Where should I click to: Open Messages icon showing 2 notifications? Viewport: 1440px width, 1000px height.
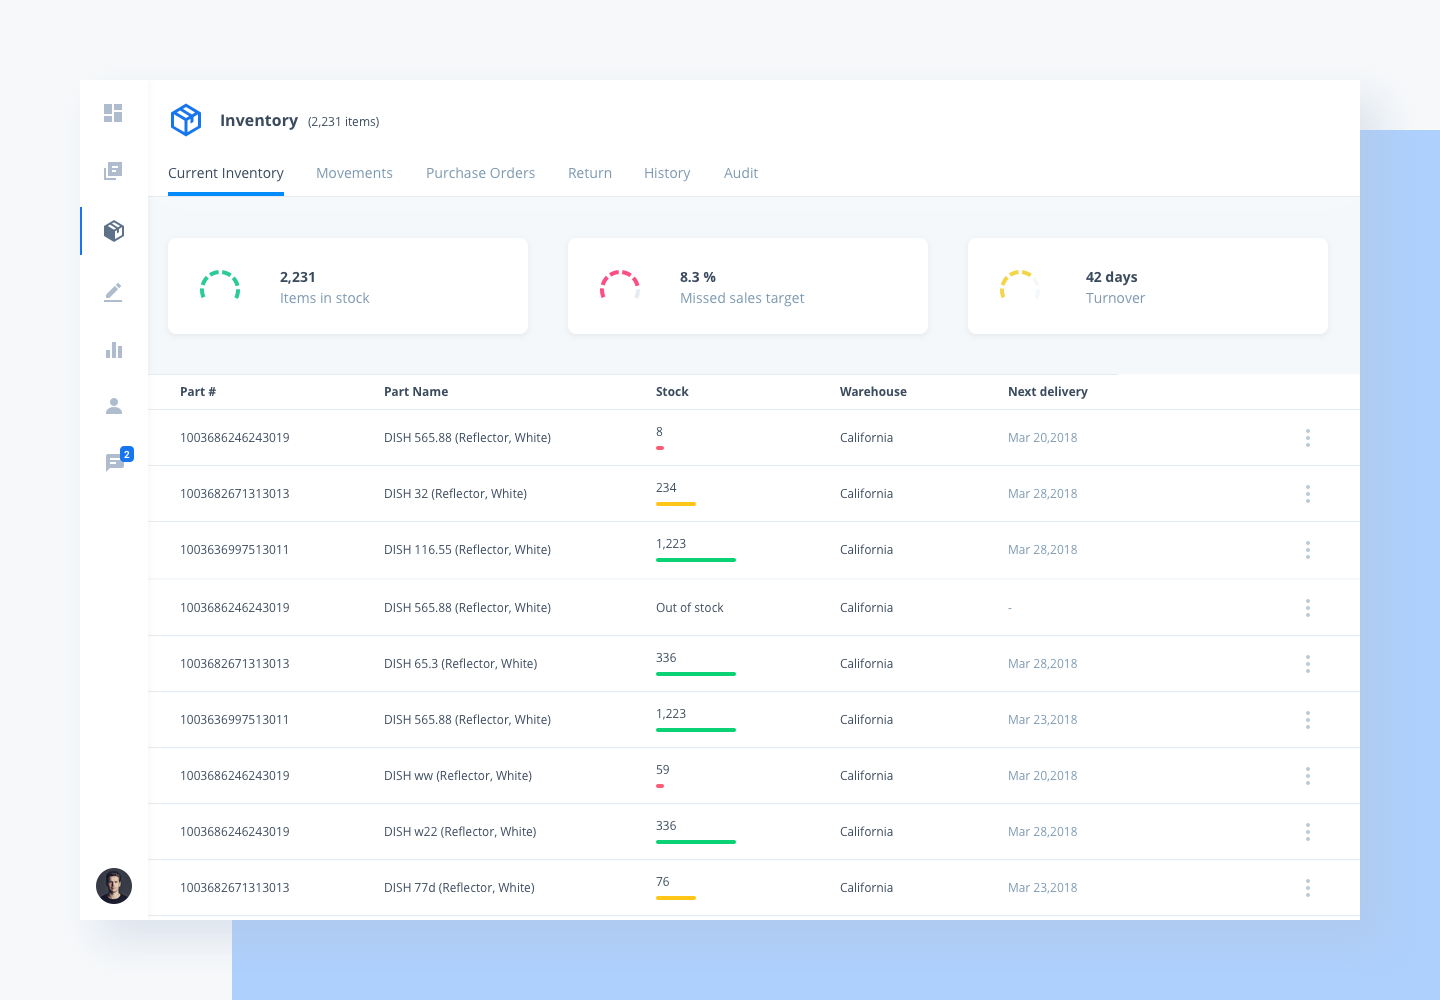pyautogui.click(x=113, y=461)
